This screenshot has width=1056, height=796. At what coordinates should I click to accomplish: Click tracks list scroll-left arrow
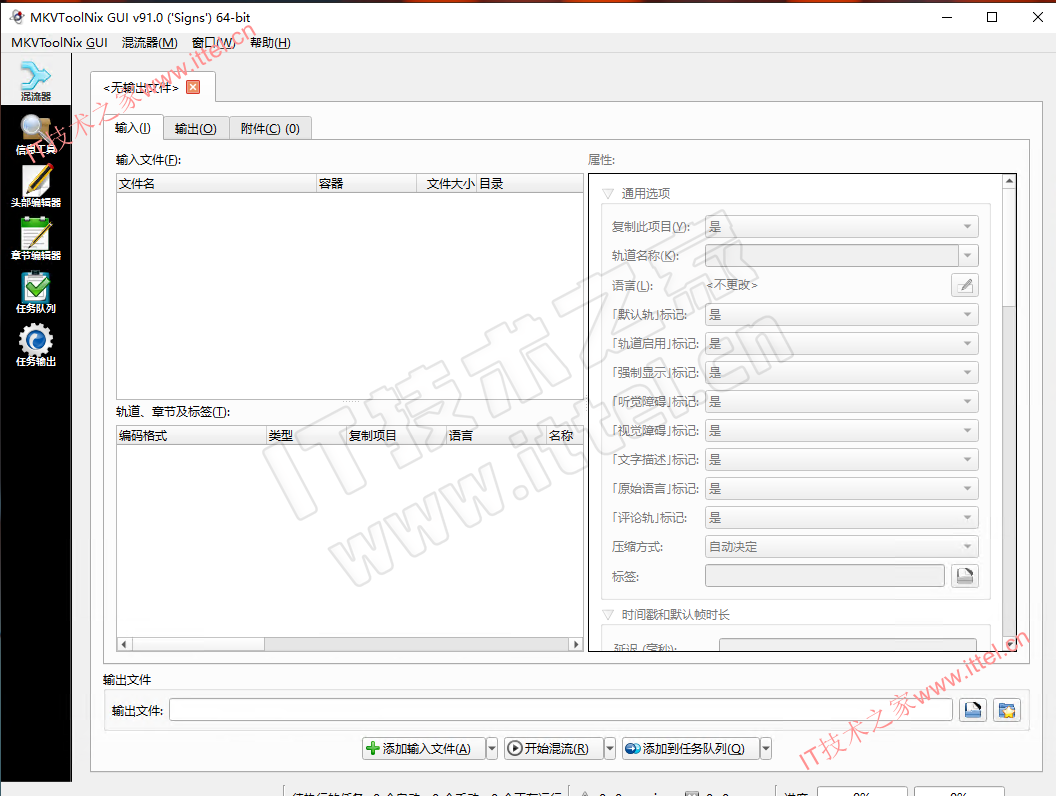click(x=124, y=644)
